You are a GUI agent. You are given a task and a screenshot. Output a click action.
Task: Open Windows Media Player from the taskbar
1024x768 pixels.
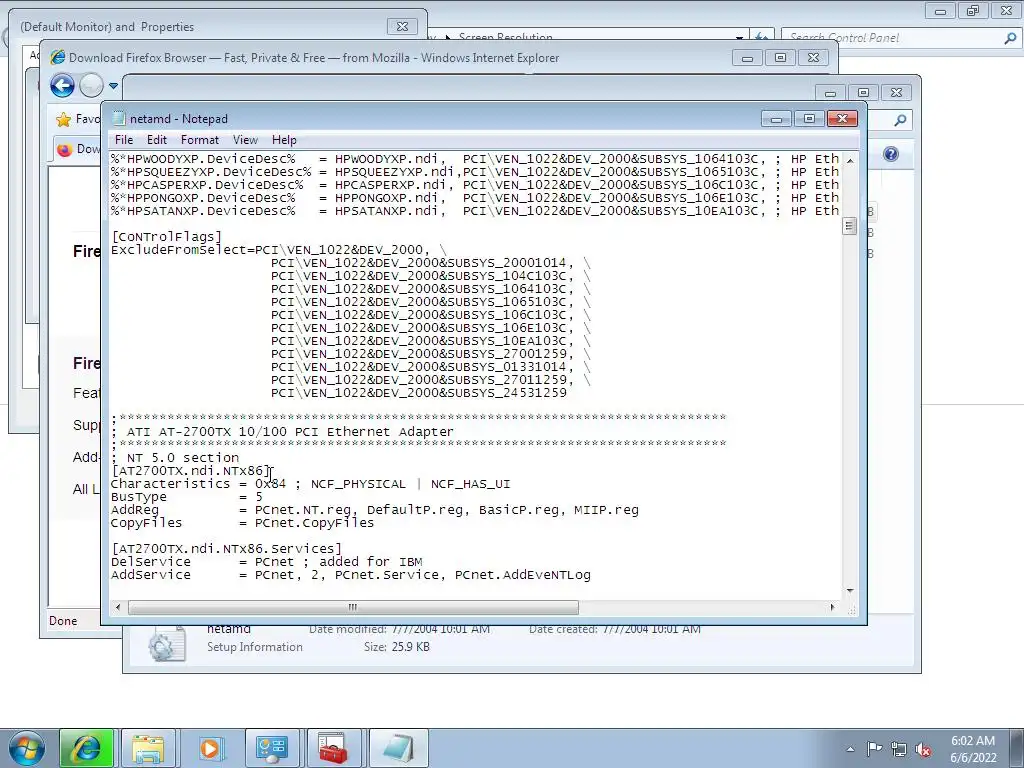click(x=210, y=748)
